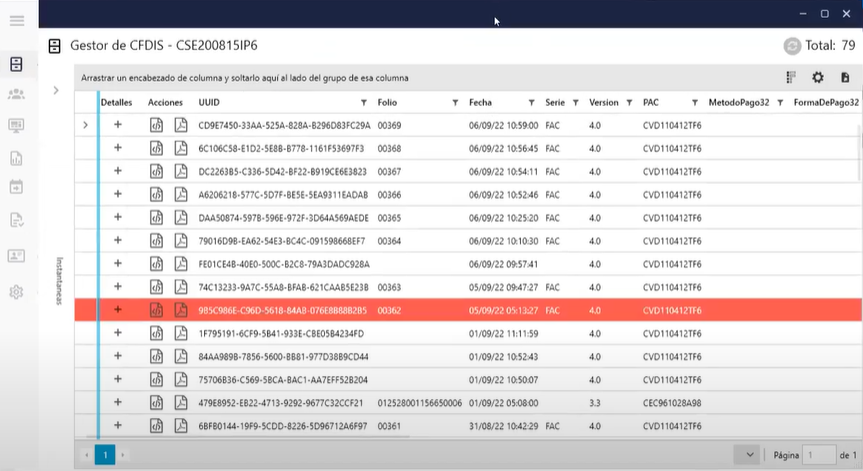Open the hamburger menu in the sidebar
This screenshot has width=863, height=471.
(x=17, y=21)
